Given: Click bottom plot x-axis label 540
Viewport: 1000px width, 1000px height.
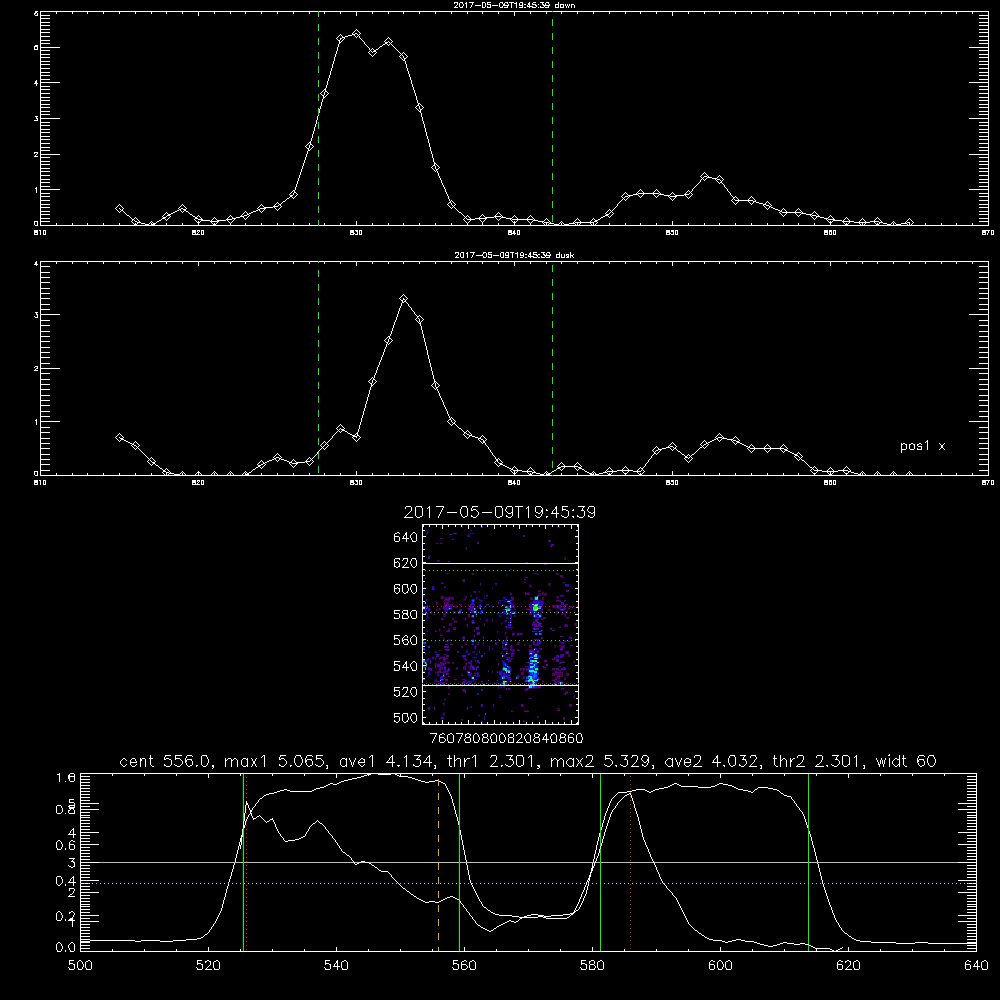Looking at the screenshot, I should pyautogui.click(x=336, y=966).
